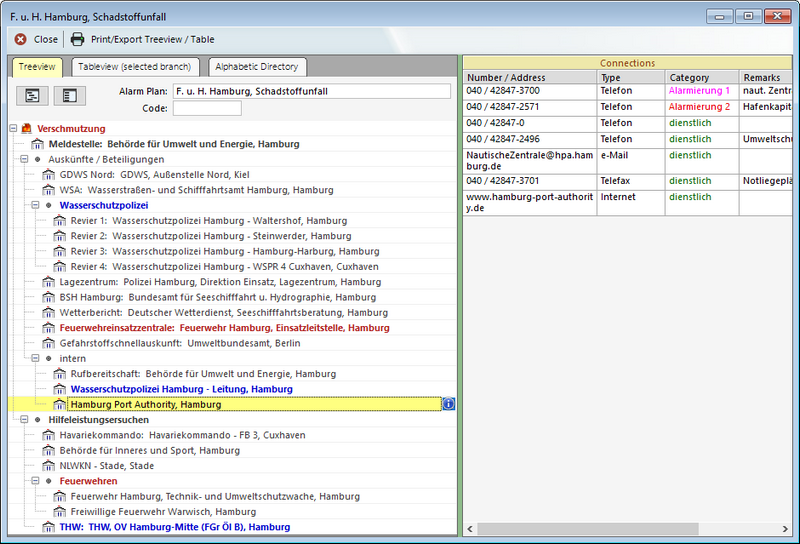Click the printer icon for Print/Export

pyautogui.click(x=77, y=39)
